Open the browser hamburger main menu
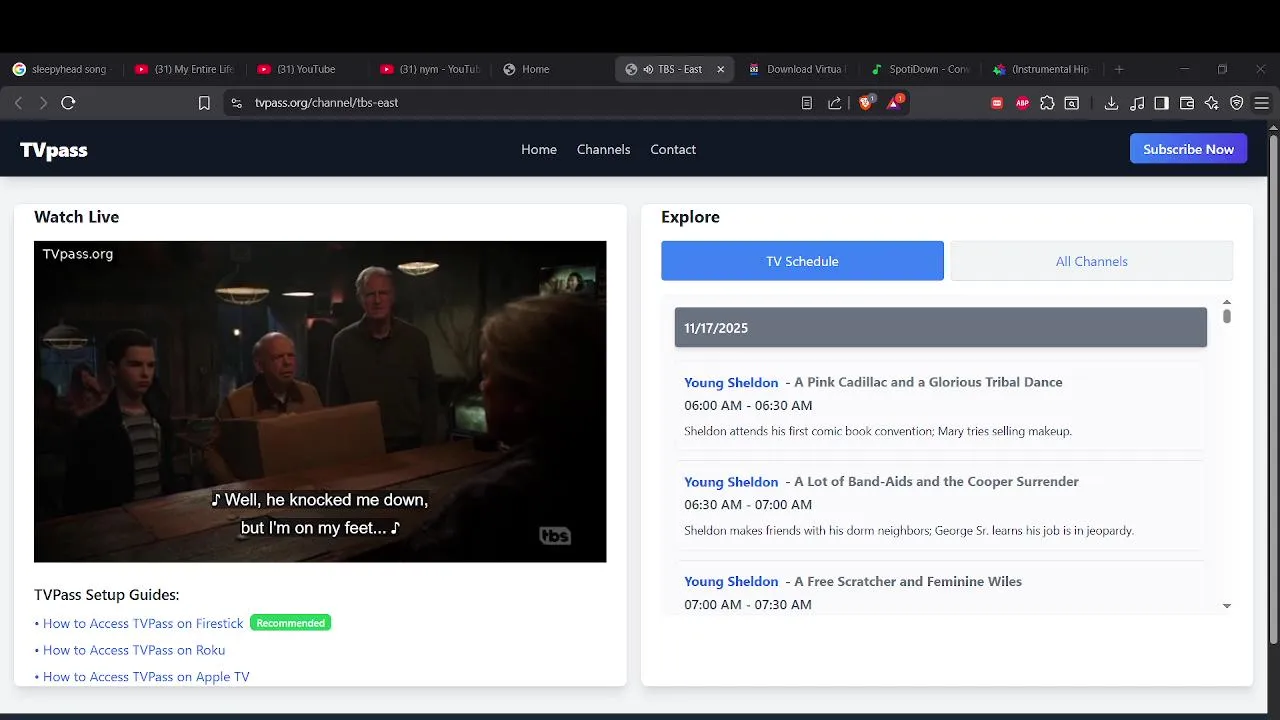This screenshot has width=1280, height=720. pyautogui.click(x=1262, y=103)
